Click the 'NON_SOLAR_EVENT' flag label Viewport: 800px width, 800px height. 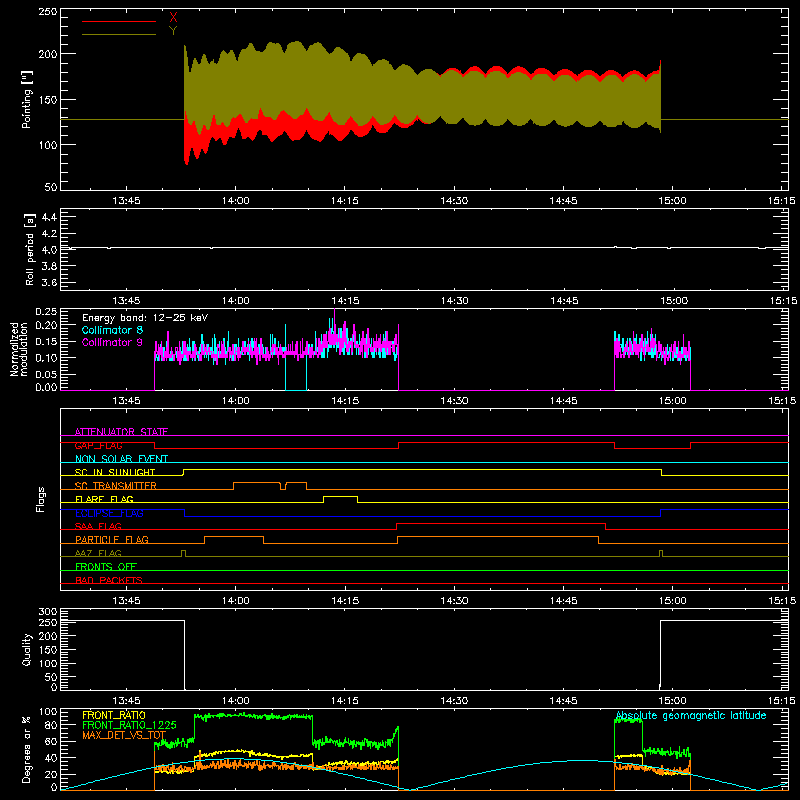(x=121, y=459)
